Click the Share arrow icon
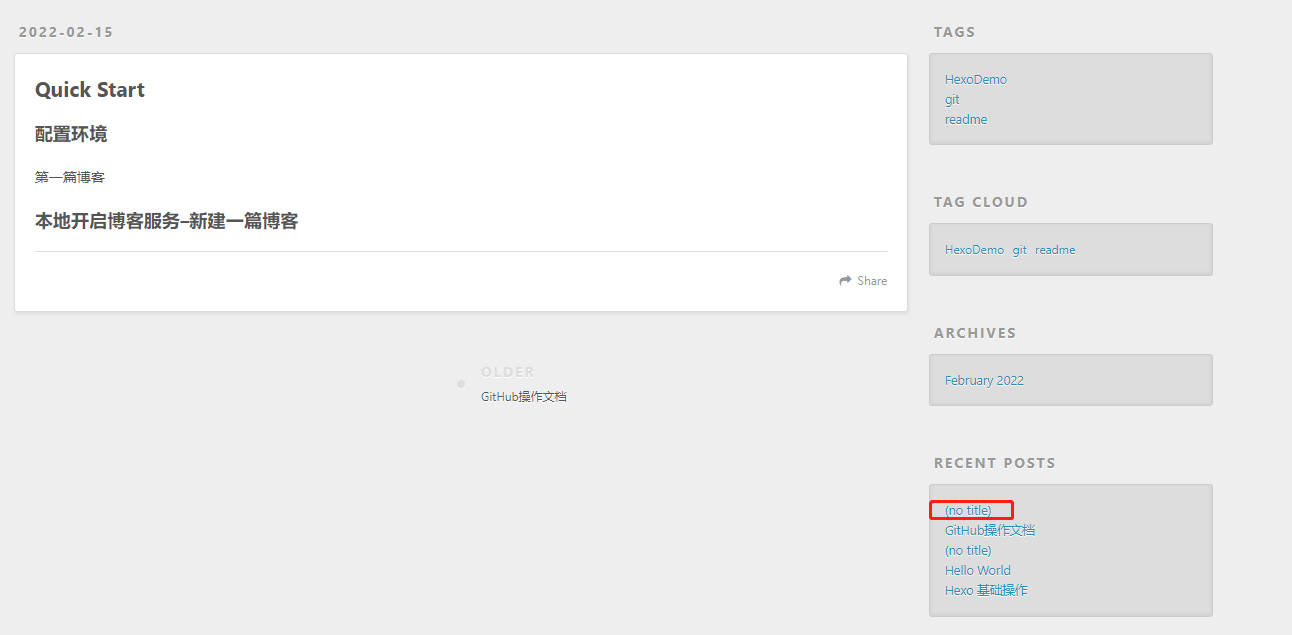This screenshot has width=1292, height=635. pyautogui.click(x=845, y=281)
